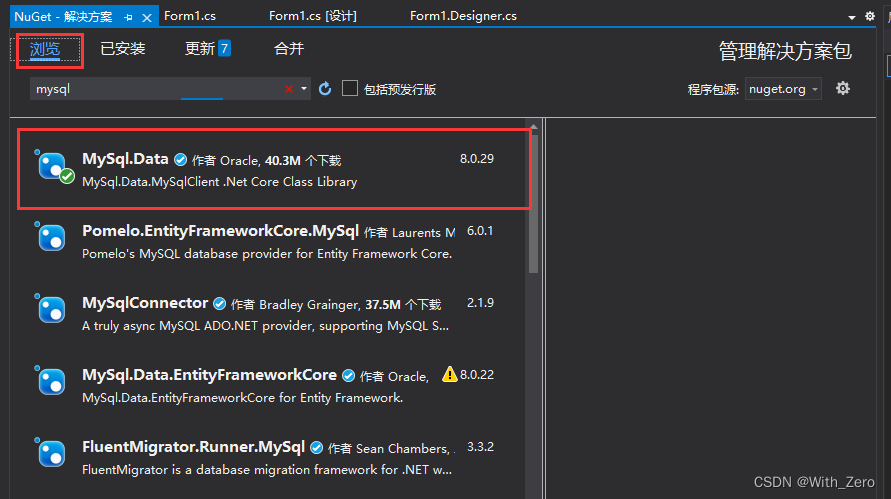This screenshot has width=891, height=499.
Task: Close the NuGet solution tab
Action: [147, 18]
